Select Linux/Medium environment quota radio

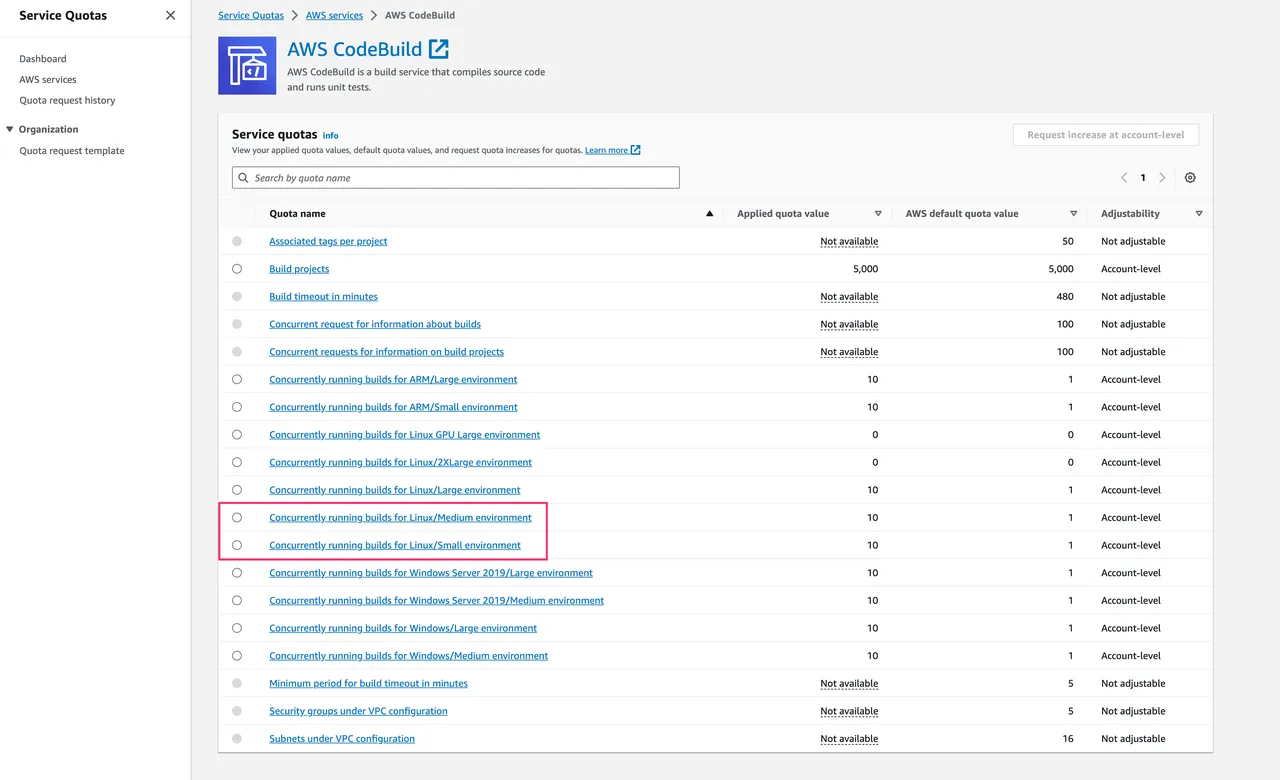237,518
